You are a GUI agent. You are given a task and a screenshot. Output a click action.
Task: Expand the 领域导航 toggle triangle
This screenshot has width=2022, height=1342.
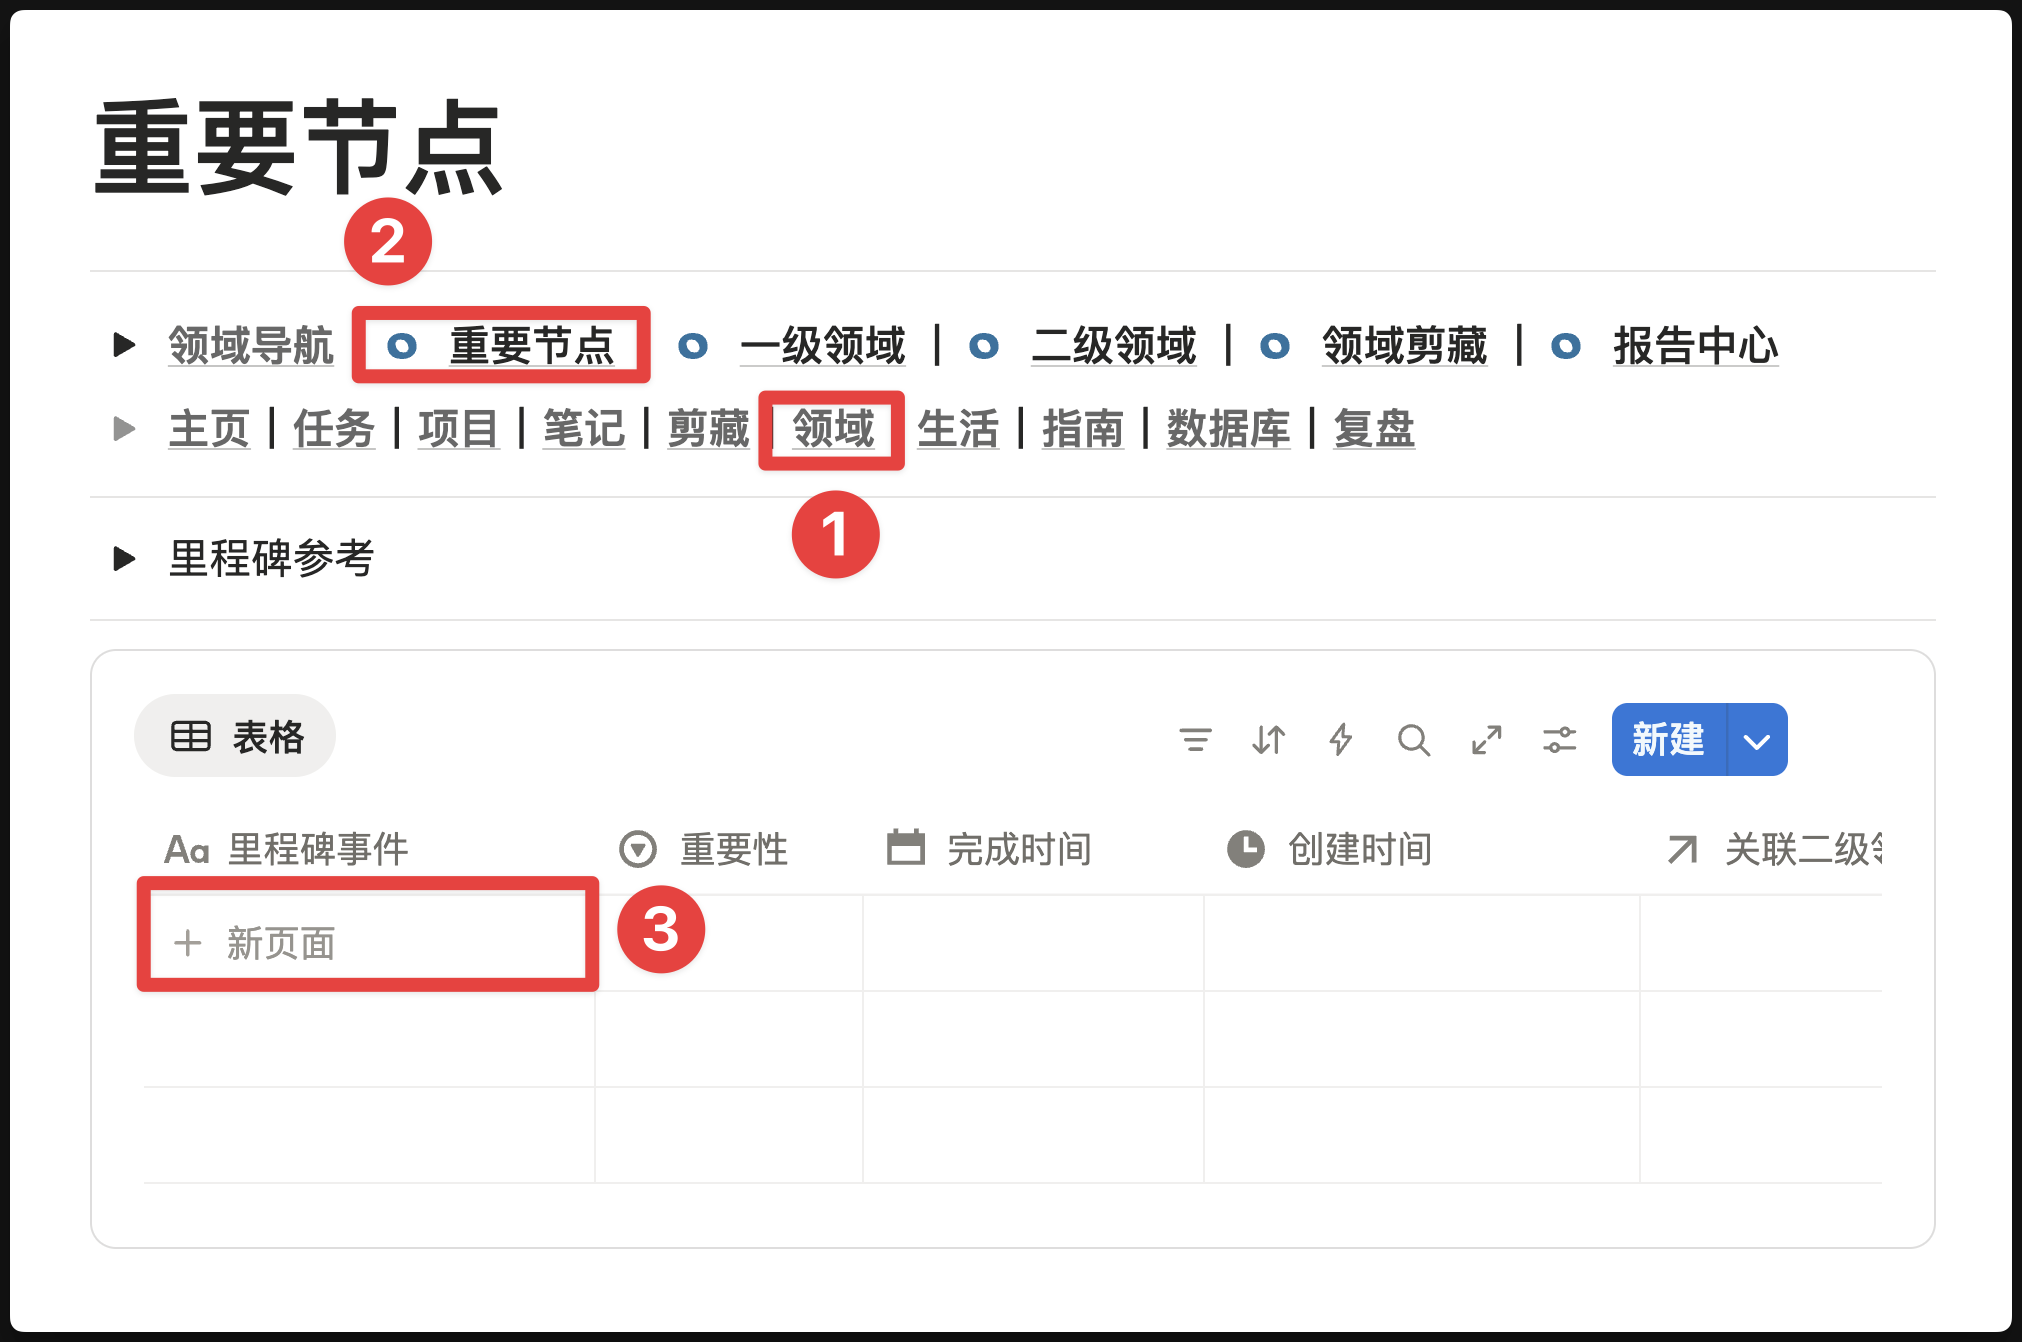124,345
